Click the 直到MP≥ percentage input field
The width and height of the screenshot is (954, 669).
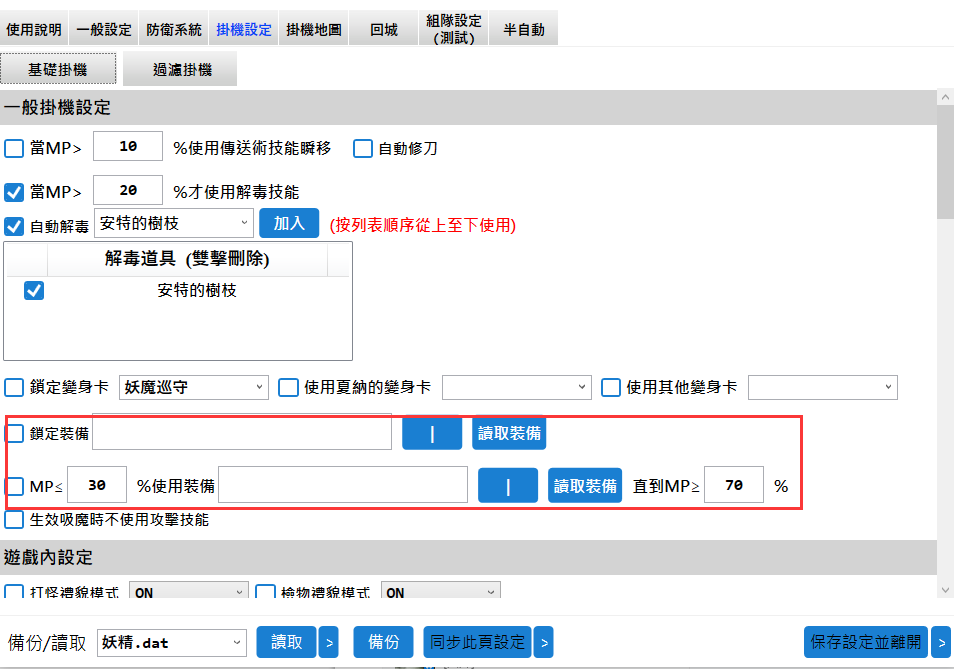tap(734, 485)
